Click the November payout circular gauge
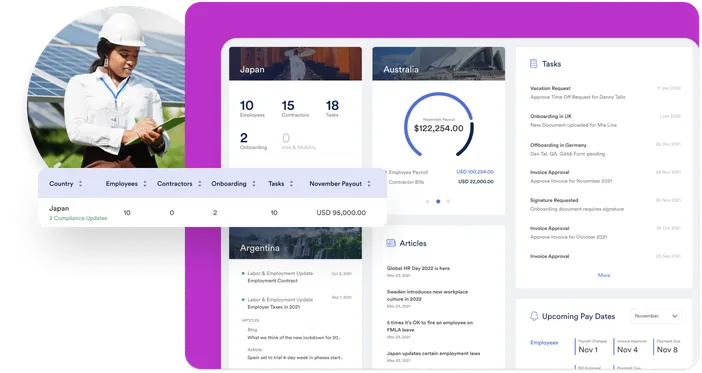This screenshot has width=702, height=373. pos(439,125)
